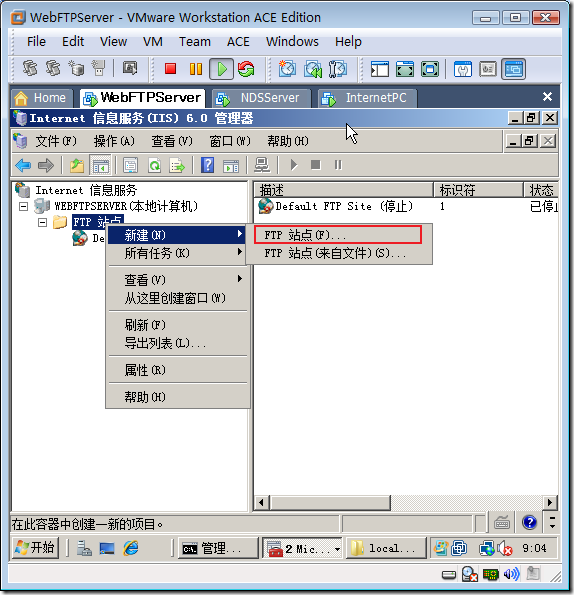Open the IIS 文件(F) menu
The image size is (574, 595).
click(x=55, y=141)
